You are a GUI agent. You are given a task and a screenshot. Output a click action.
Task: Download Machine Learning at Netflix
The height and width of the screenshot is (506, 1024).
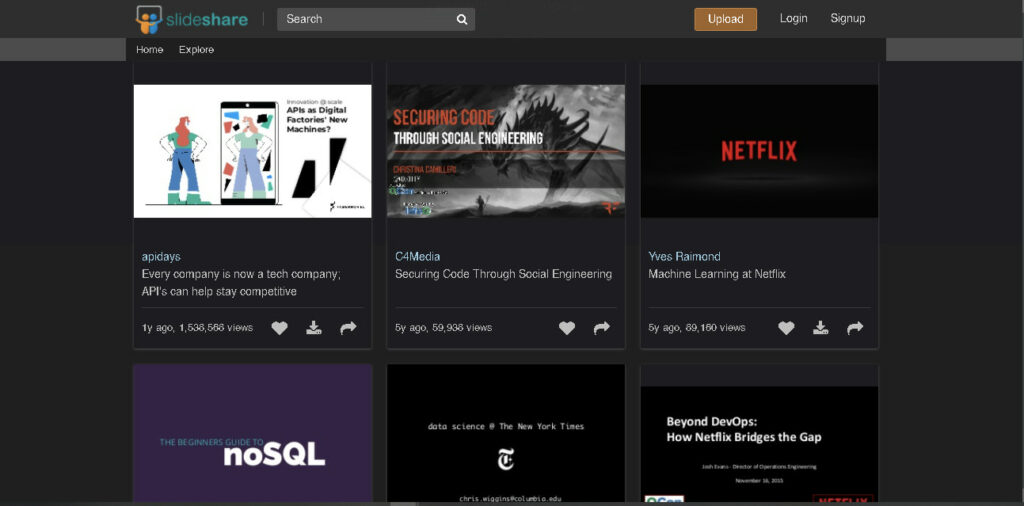[x=821, y=328]
